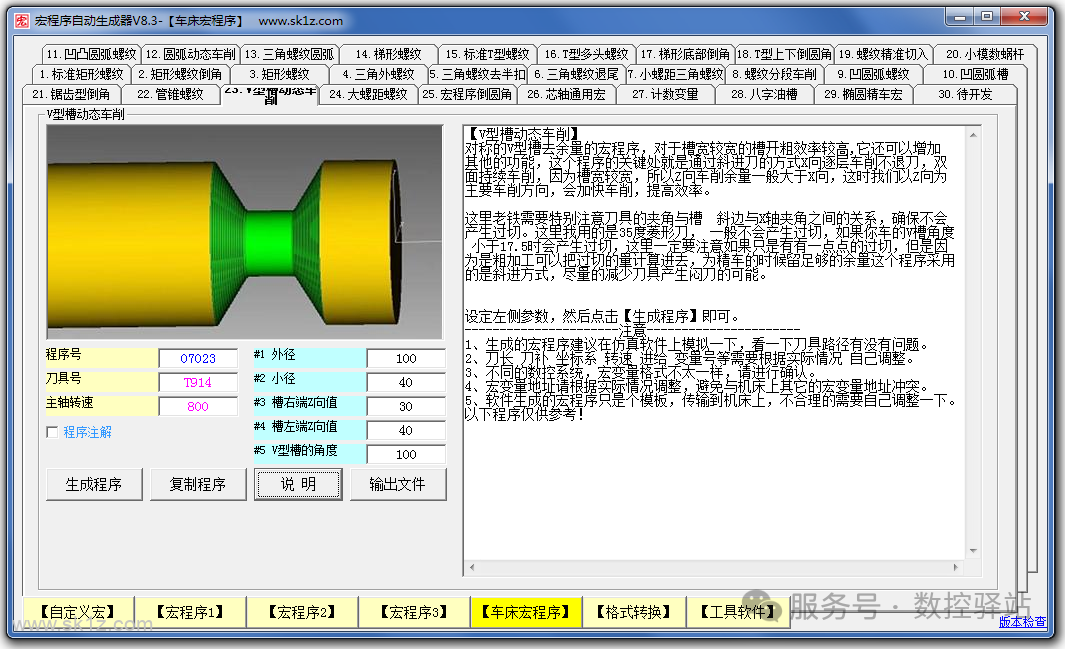
Task: Click the horizontal scrollbar left arrow
Action: coord(472,568)
